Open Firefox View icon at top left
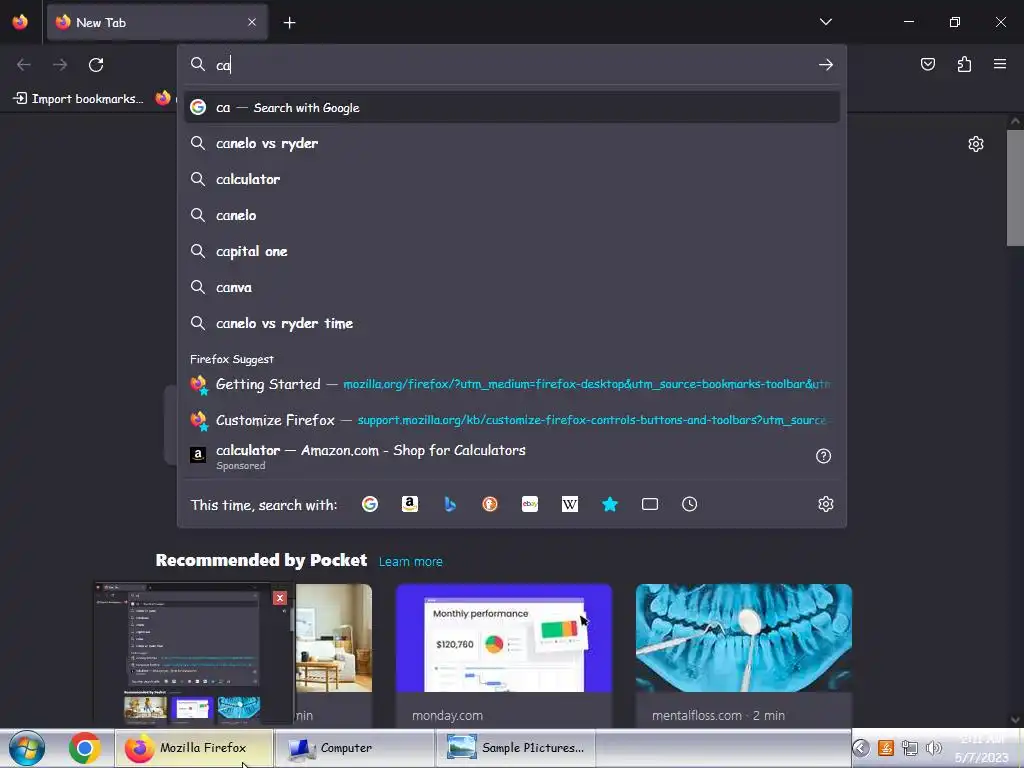 point(20,22)
